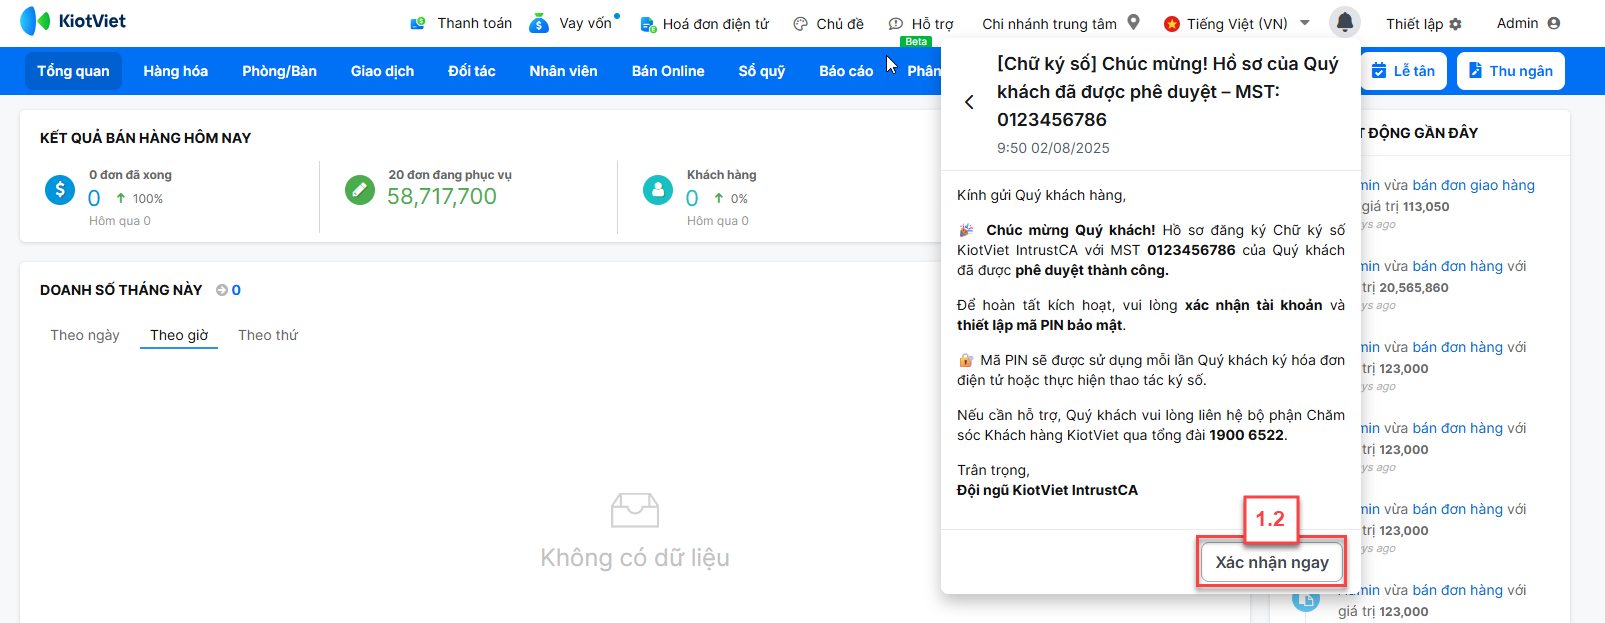Click the Vietnam flag language icon
This screenshot has height=623, width=1605.
pos(1172,23)
